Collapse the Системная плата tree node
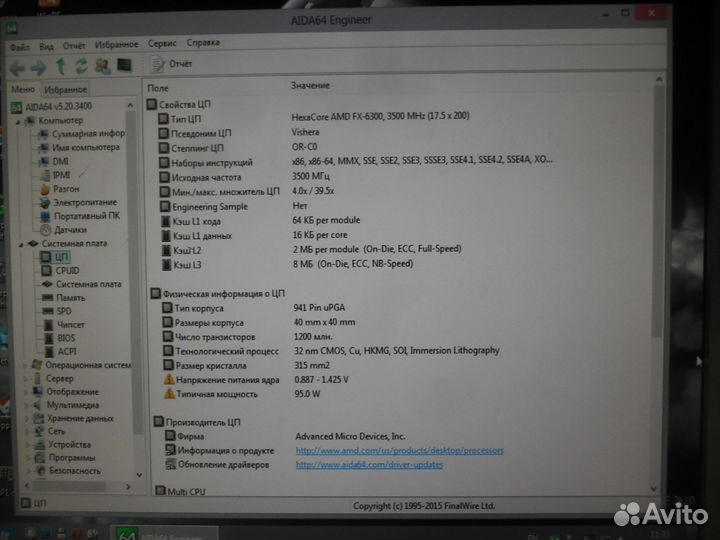This screenshot has height=540, width=720. click(x=21, y=243)
